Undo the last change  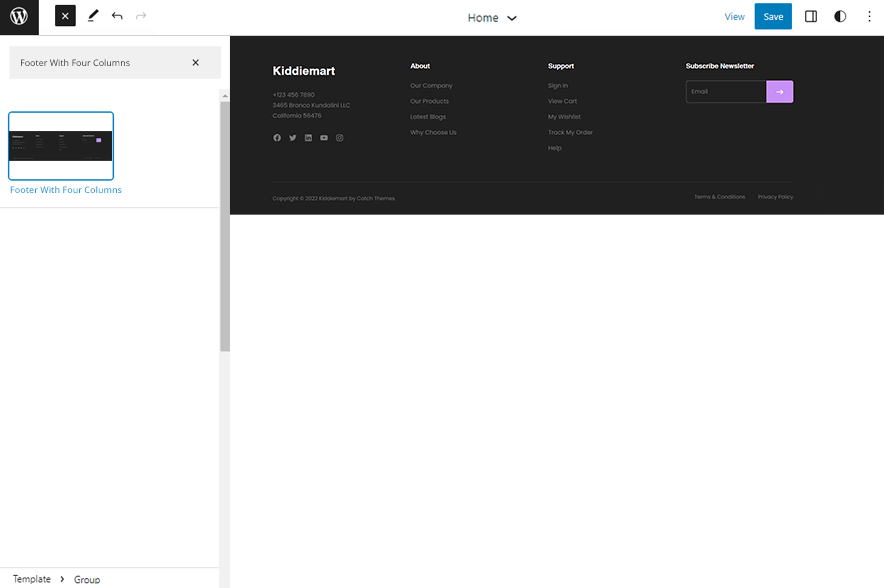117,16
